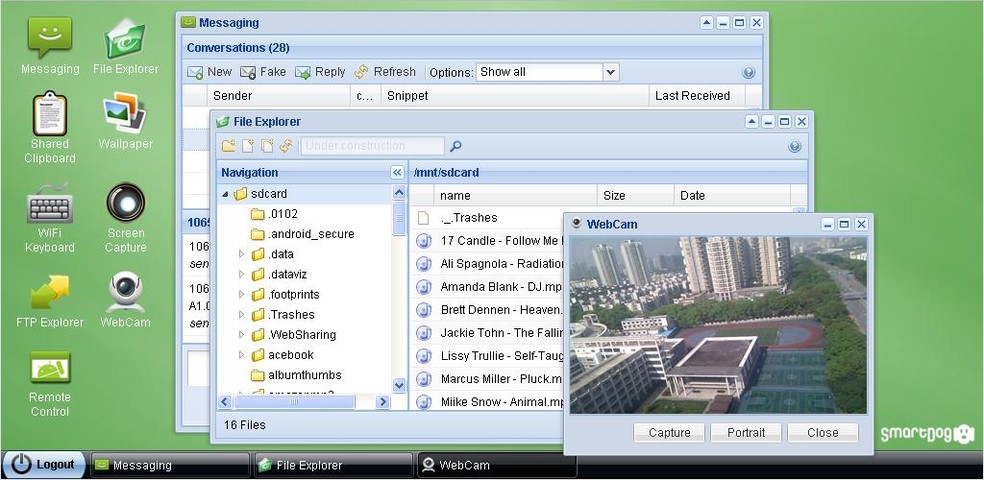Click the Capture button in WebCam
This screenshot has height=480, width=984.
point(669,433)
